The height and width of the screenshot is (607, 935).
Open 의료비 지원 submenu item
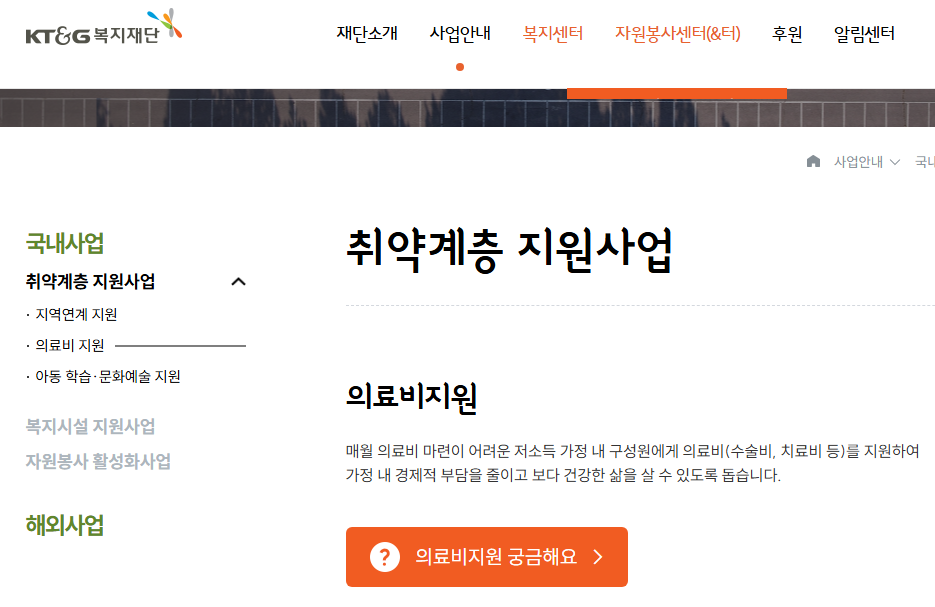69,345
